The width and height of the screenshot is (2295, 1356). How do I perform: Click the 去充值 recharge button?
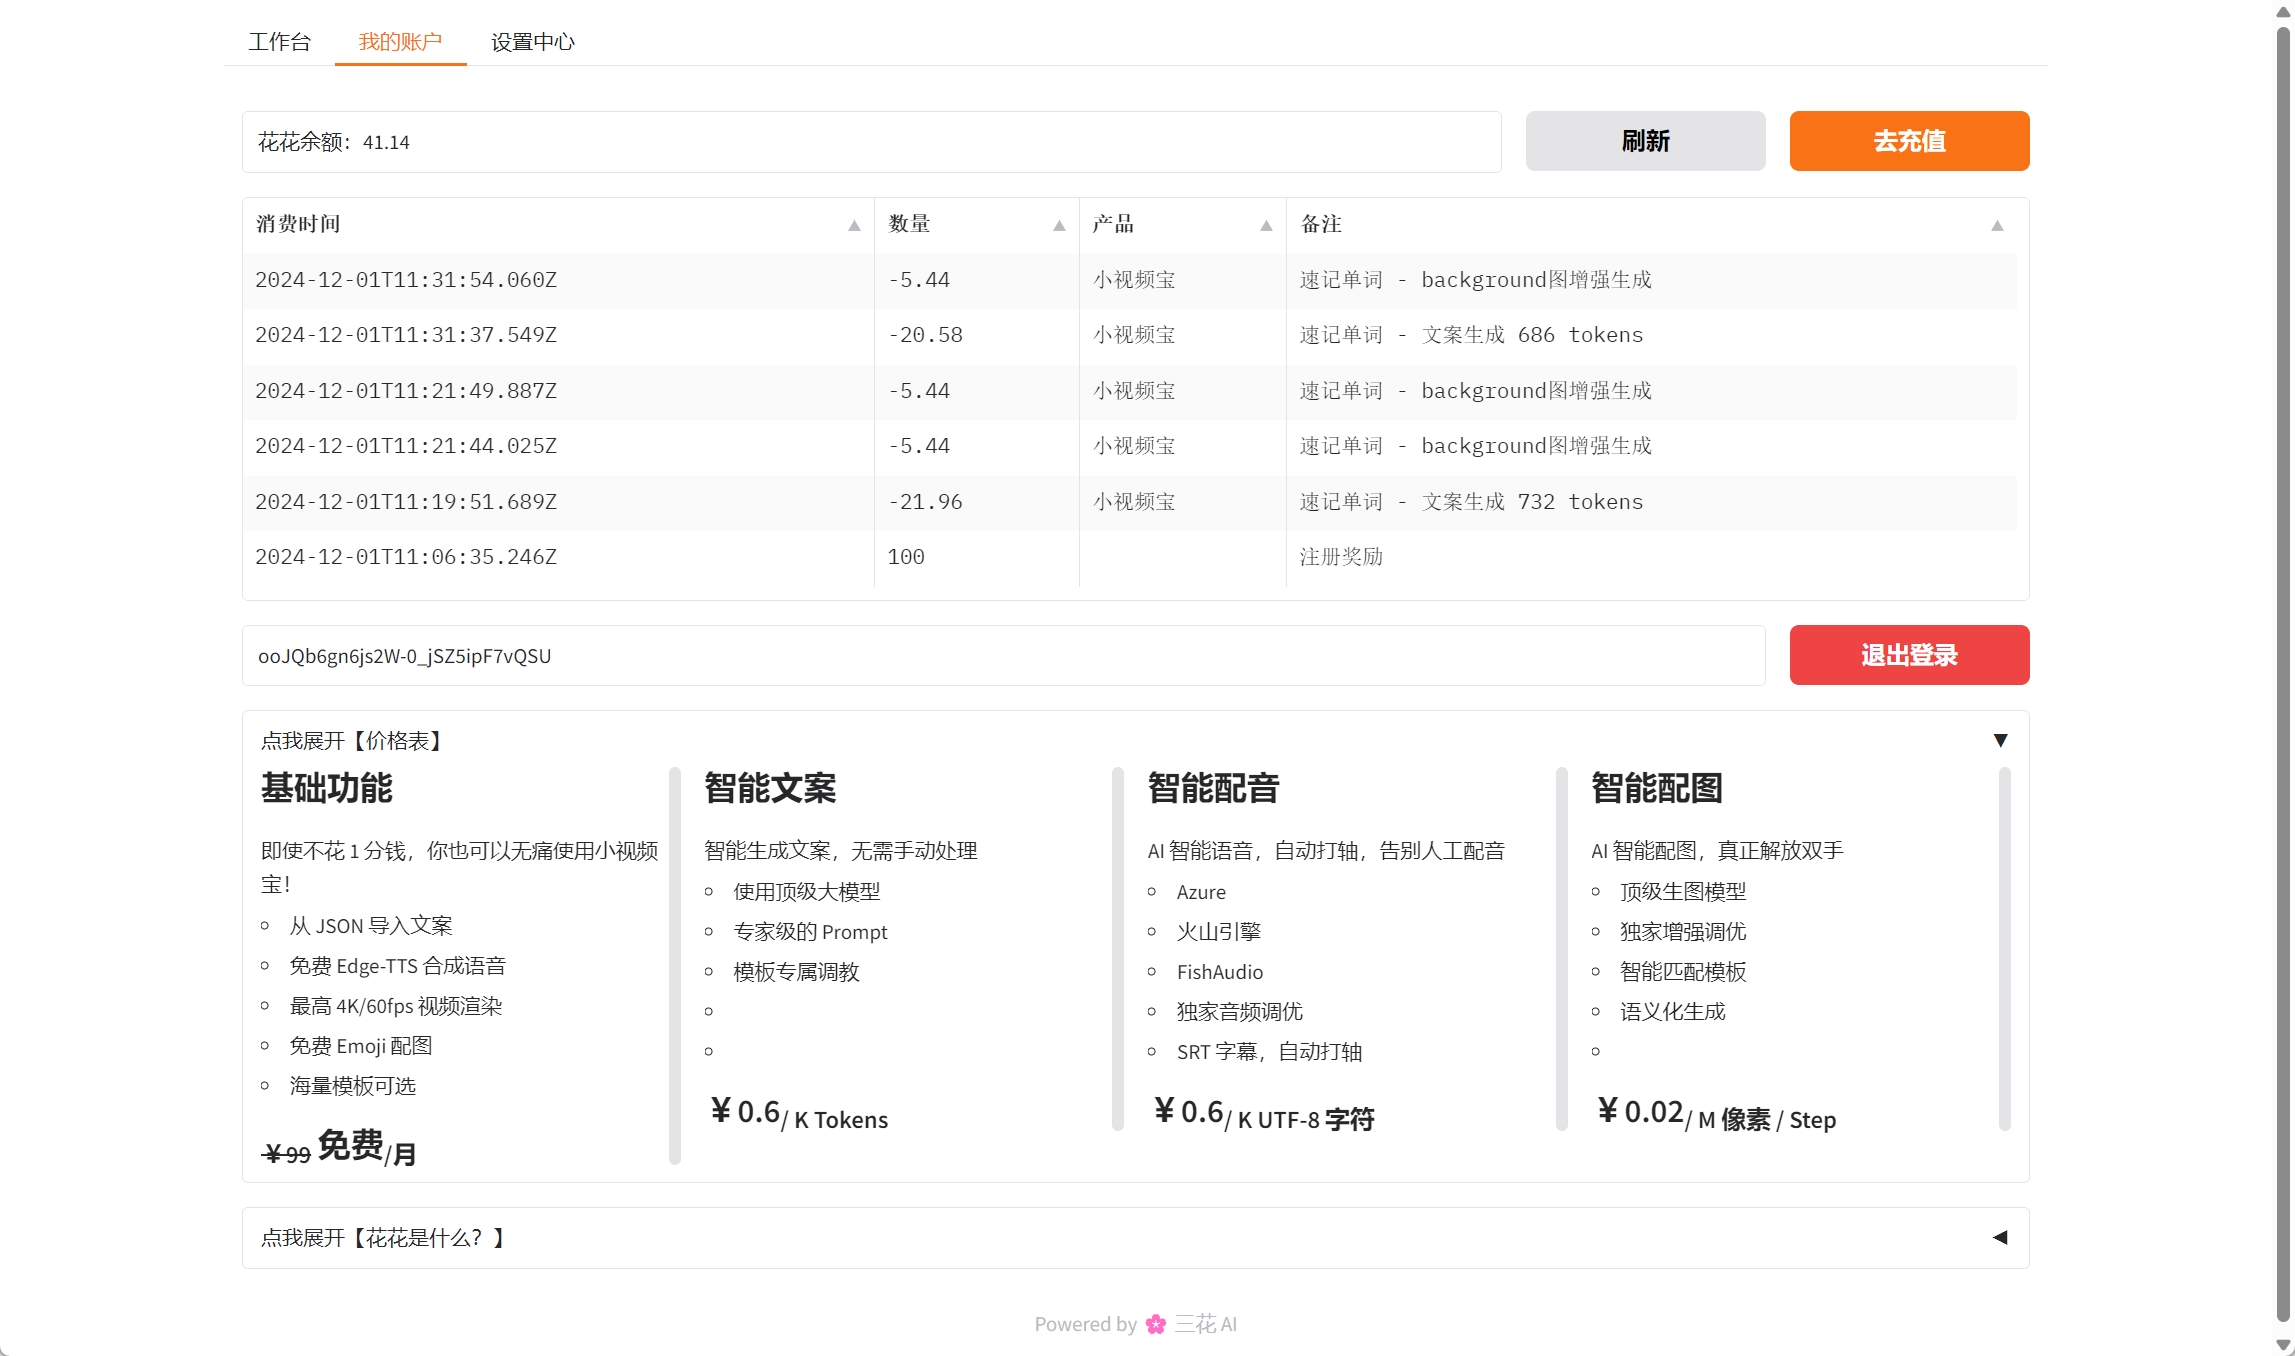1909,141
